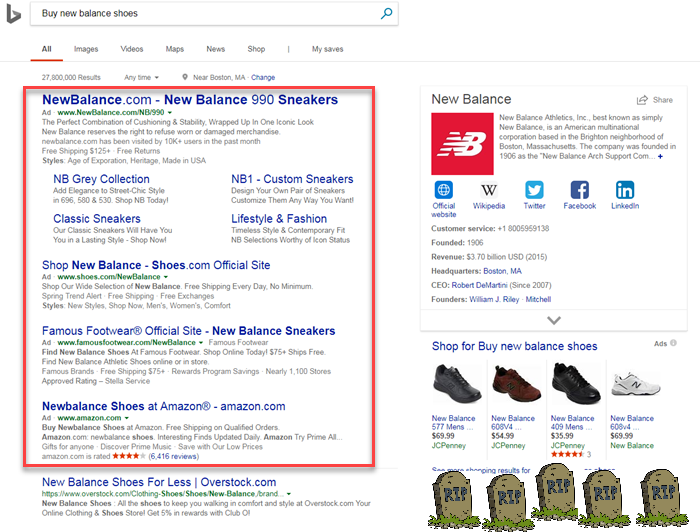Click the magnifying glass search icon
The width and height of the screenshot is (700, 532).
(386, 14)
